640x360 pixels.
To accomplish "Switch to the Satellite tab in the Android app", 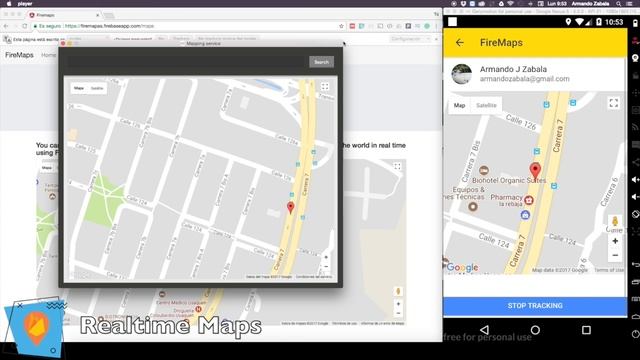I will 486,105.
